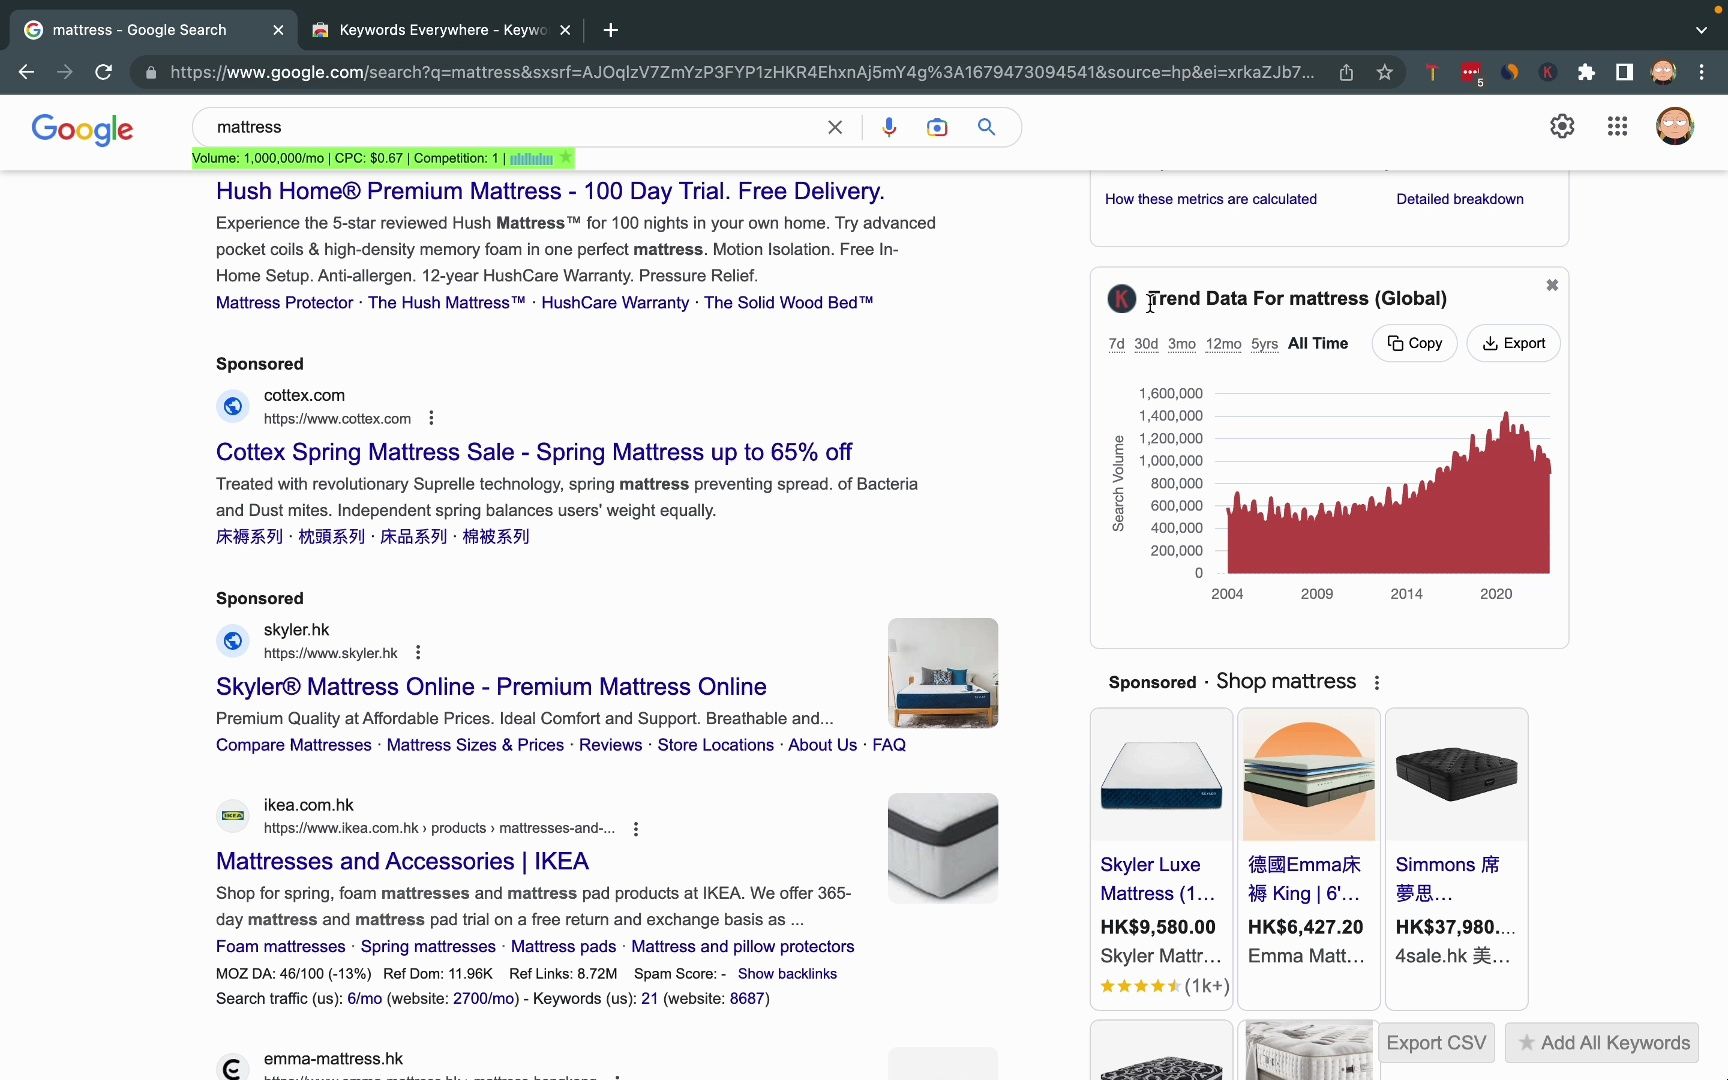Open the Detailed breakdown link
This screenshot has width=1728, height=1080.
[1460, 199]
